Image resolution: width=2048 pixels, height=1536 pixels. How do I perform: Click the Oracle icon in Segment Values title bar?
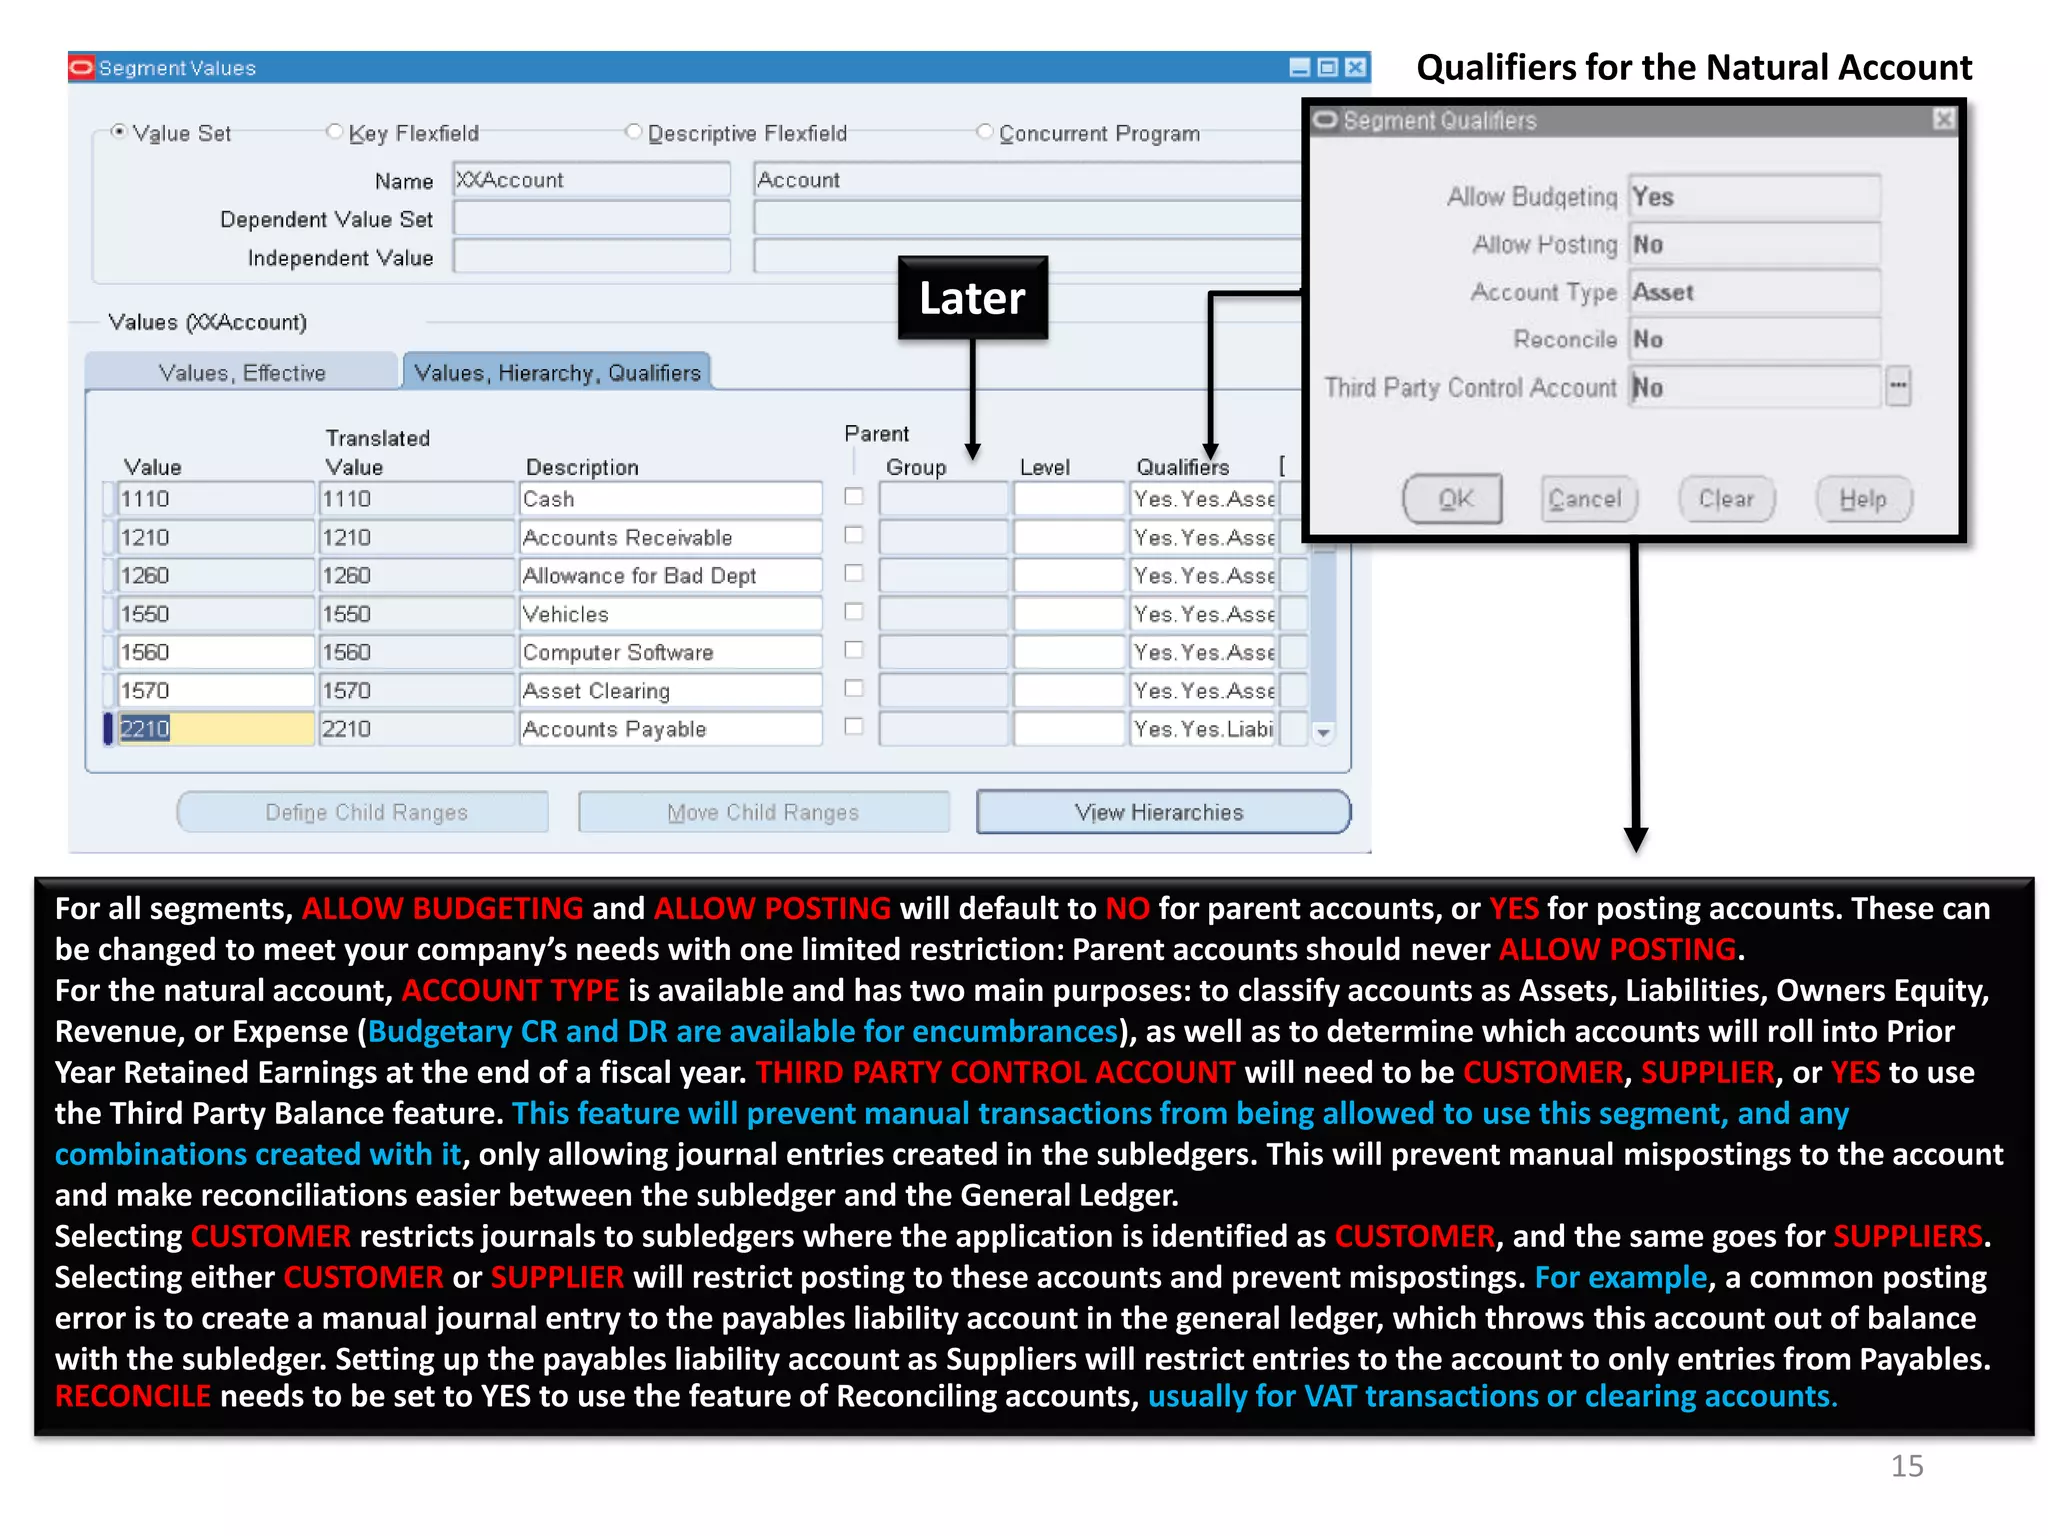click(82, 67)
